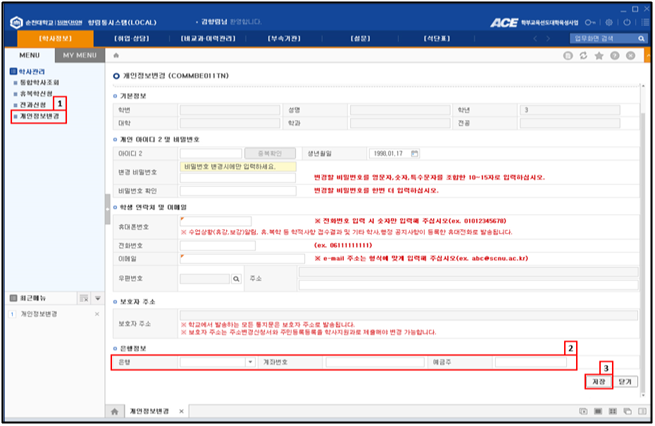Click the 닫기 close button
Viewport: 655px width, 426px height.
[x=624, y=382]
